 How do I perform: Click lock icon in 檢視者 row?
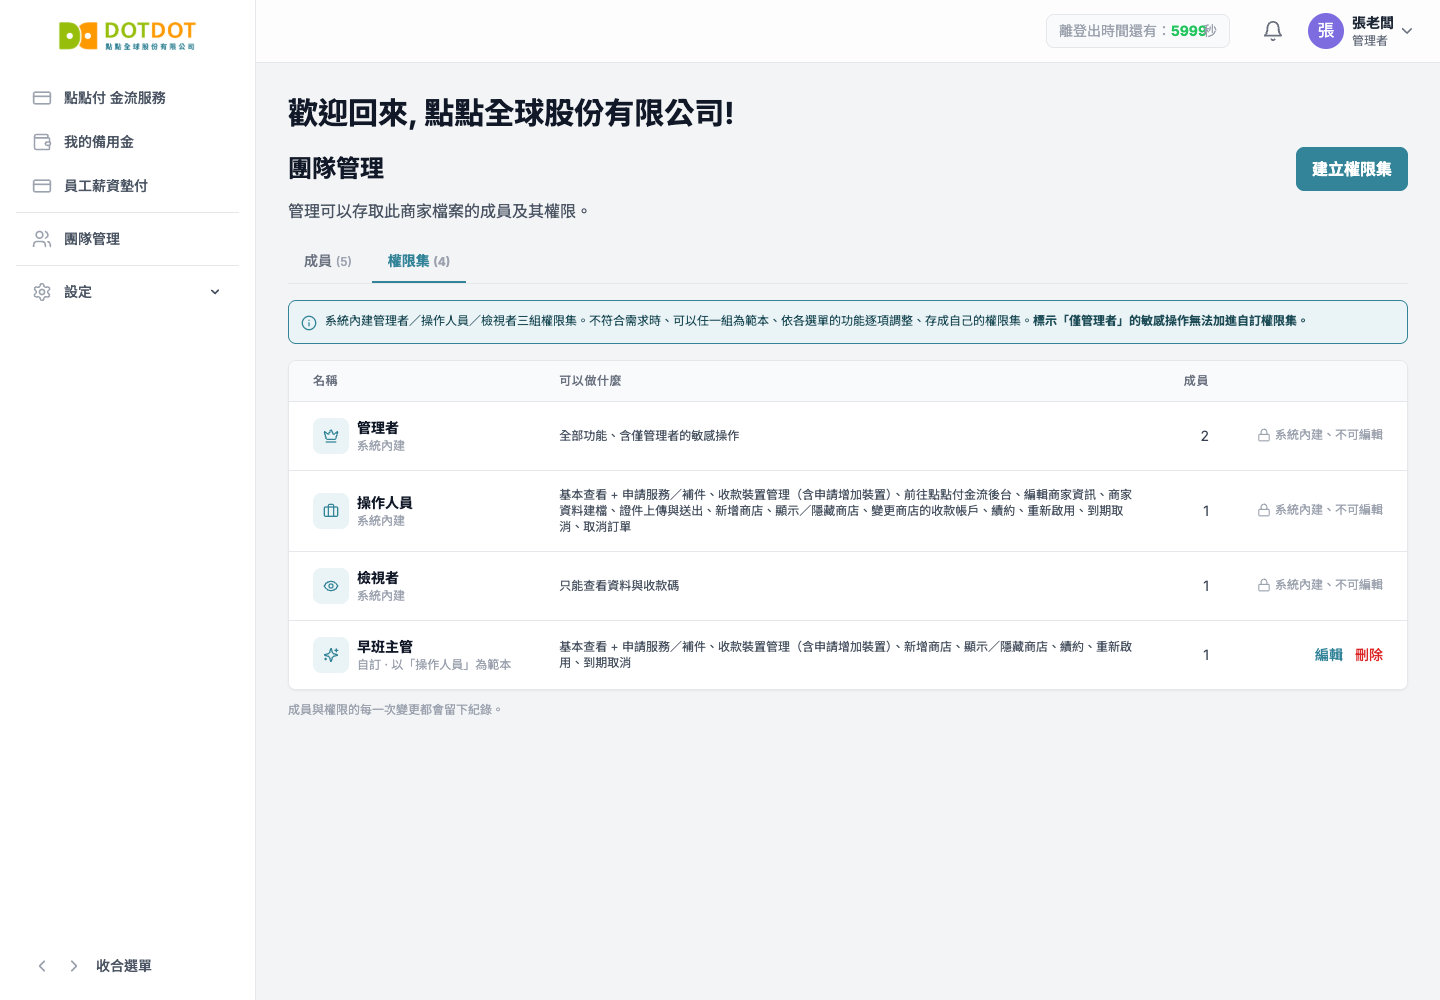coord(1264,585)
